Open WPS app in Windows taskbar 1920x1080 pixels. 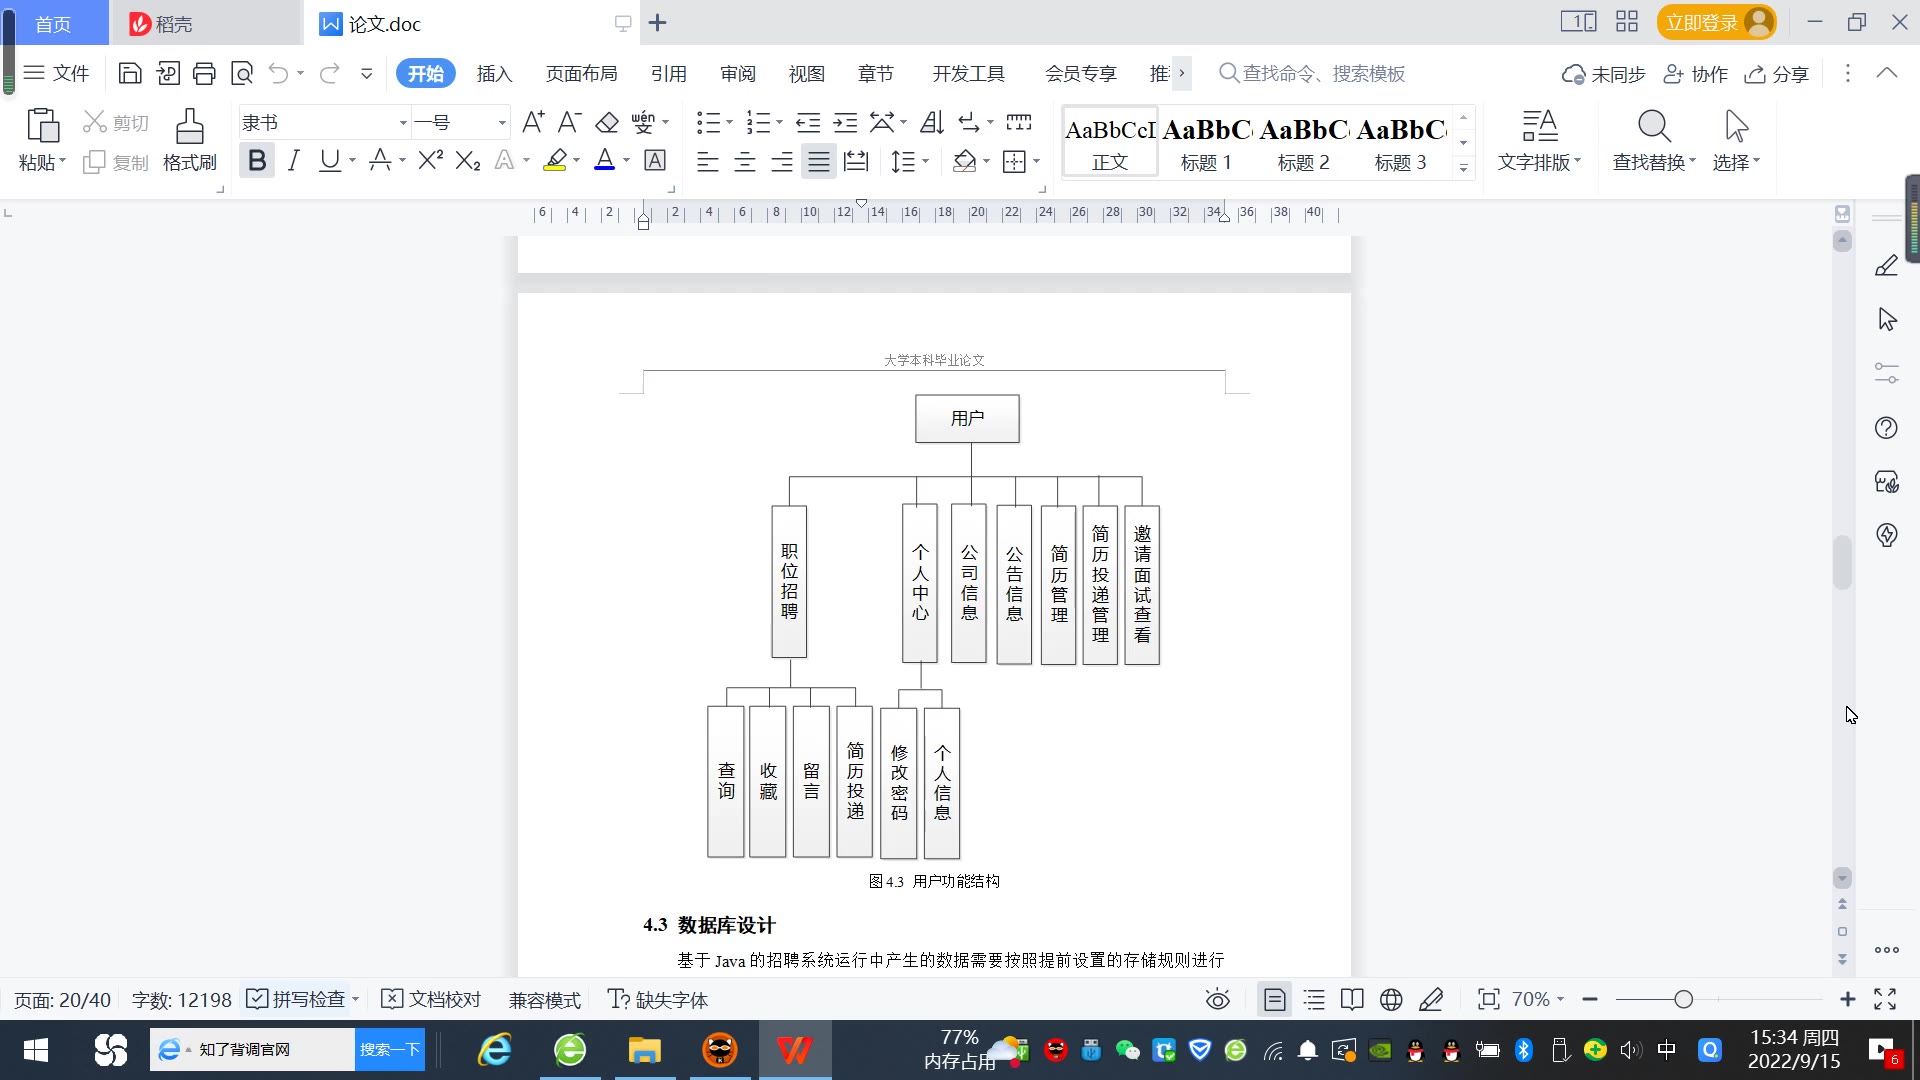(x=794, y=1050)
